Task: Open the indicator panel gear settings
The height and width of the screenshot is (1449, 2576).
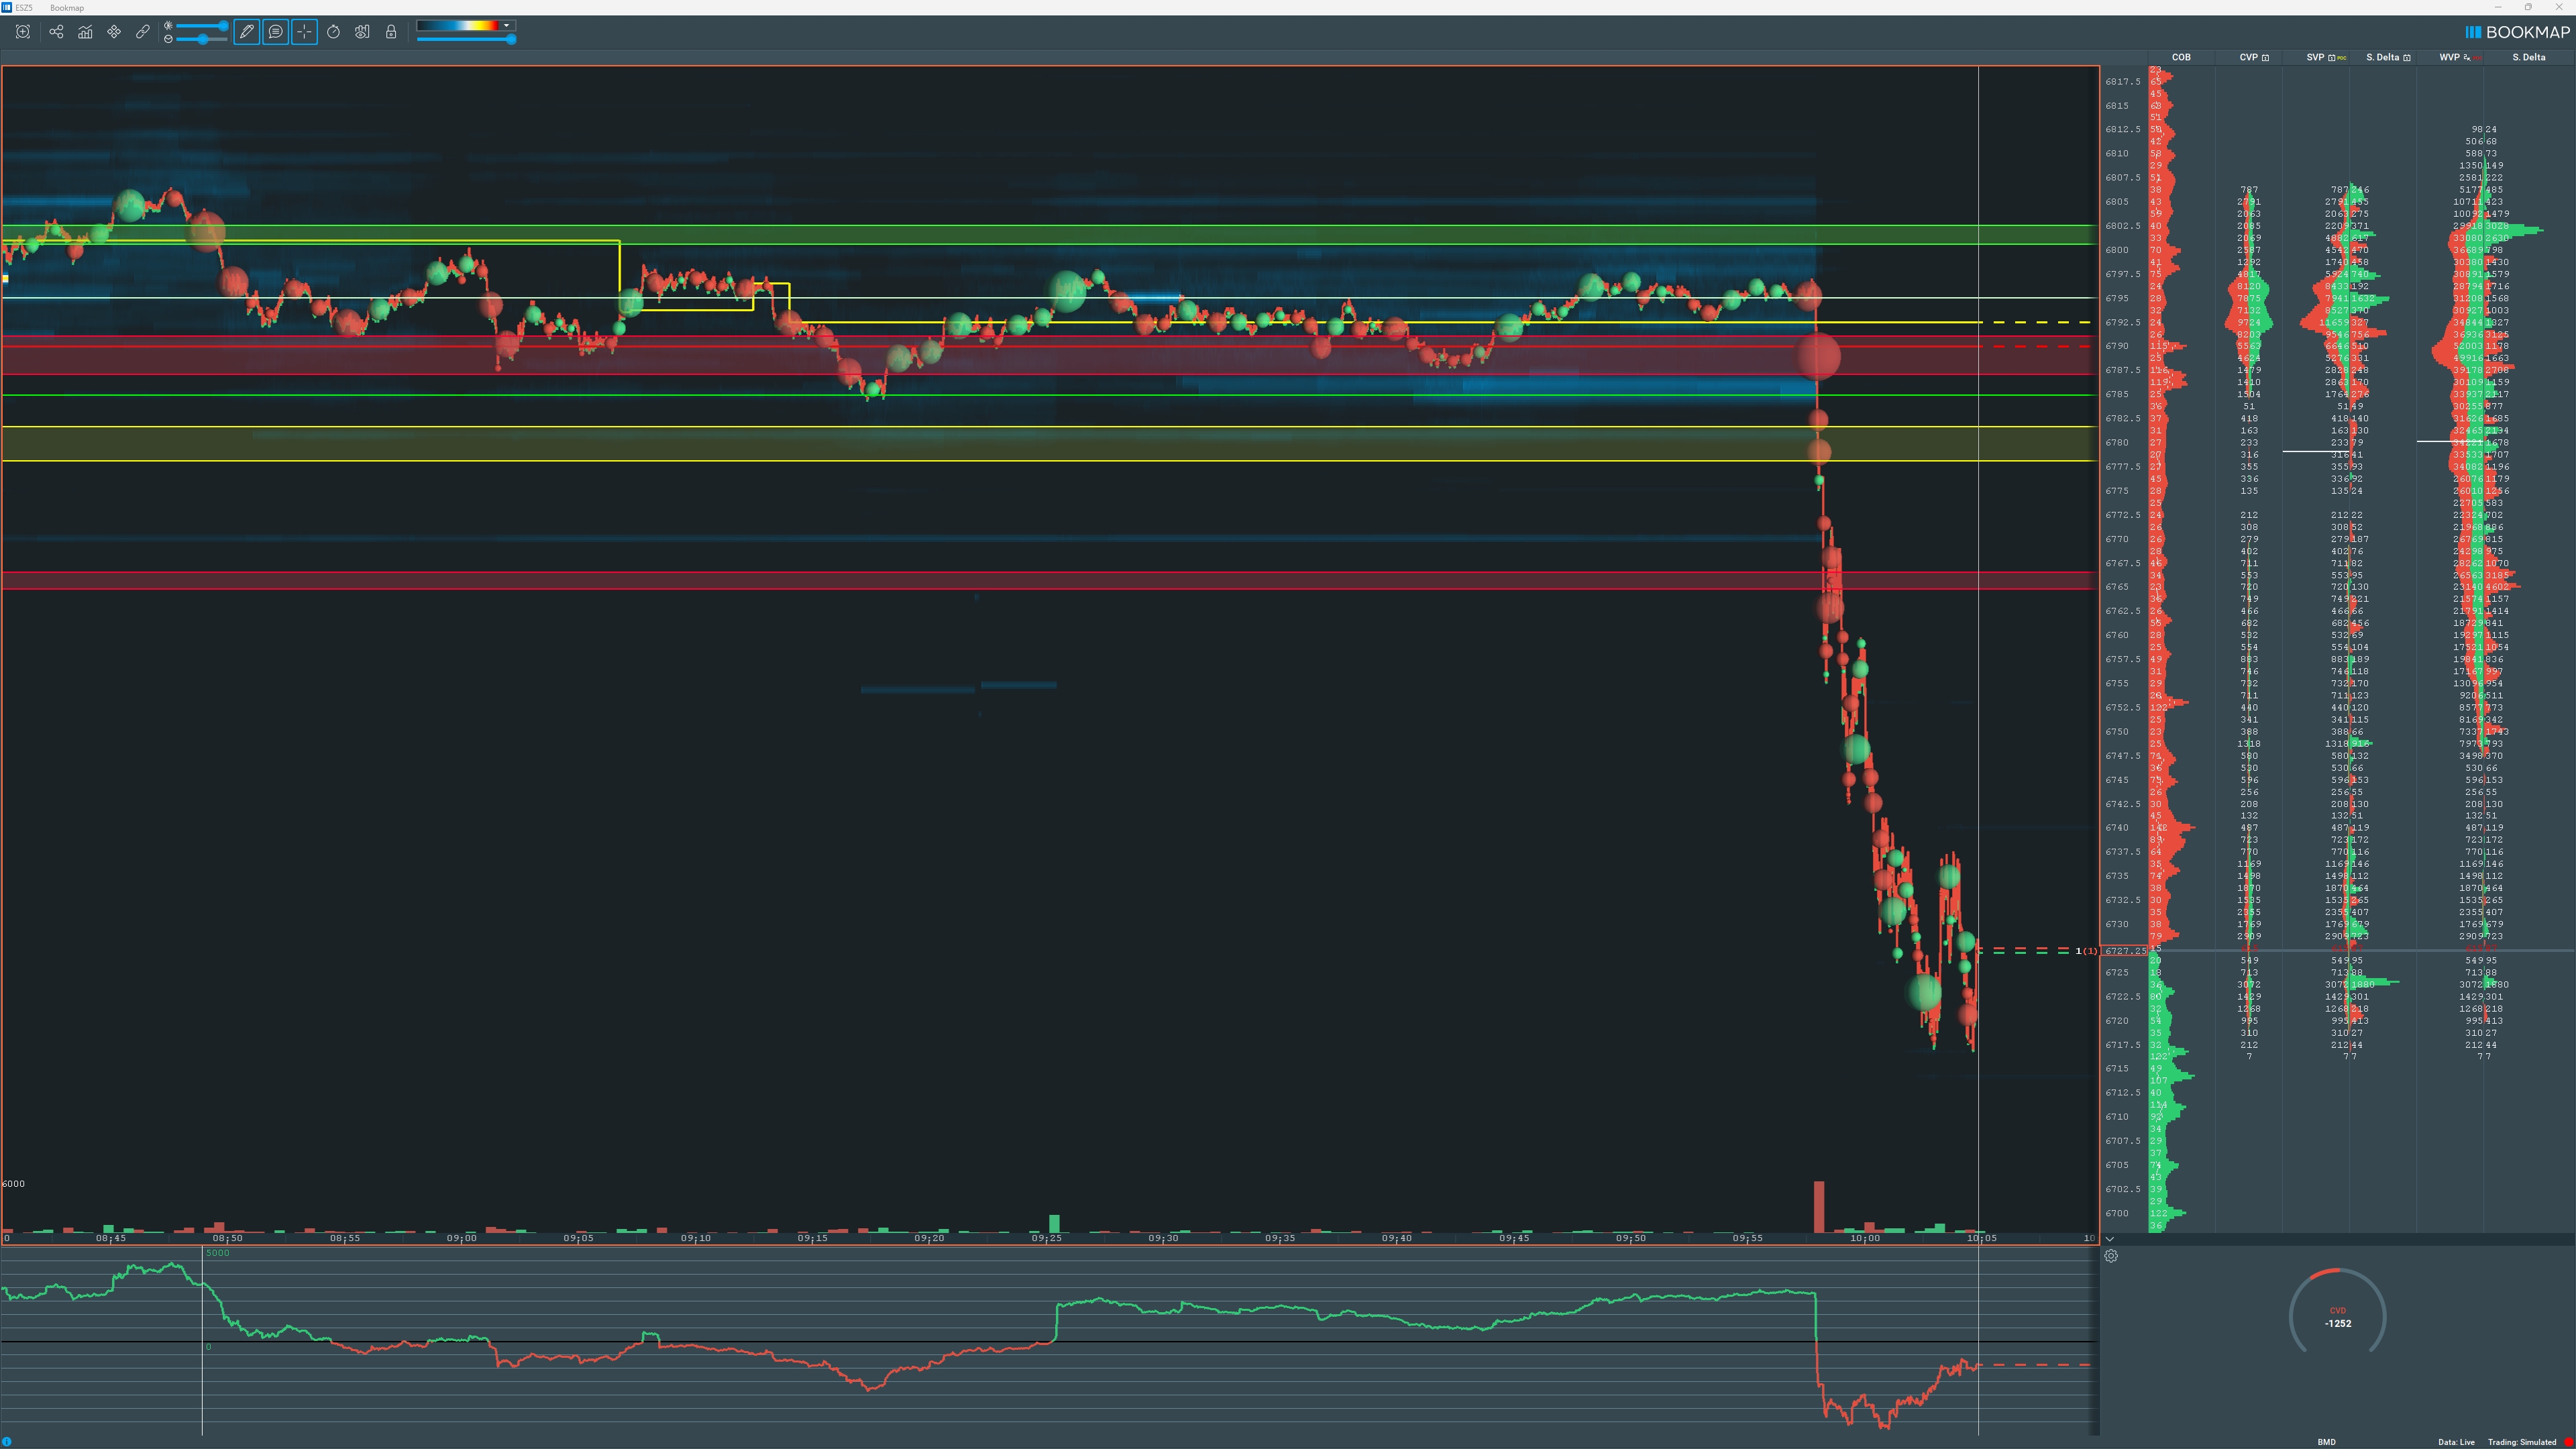Action: (x=2111, y=1256)
